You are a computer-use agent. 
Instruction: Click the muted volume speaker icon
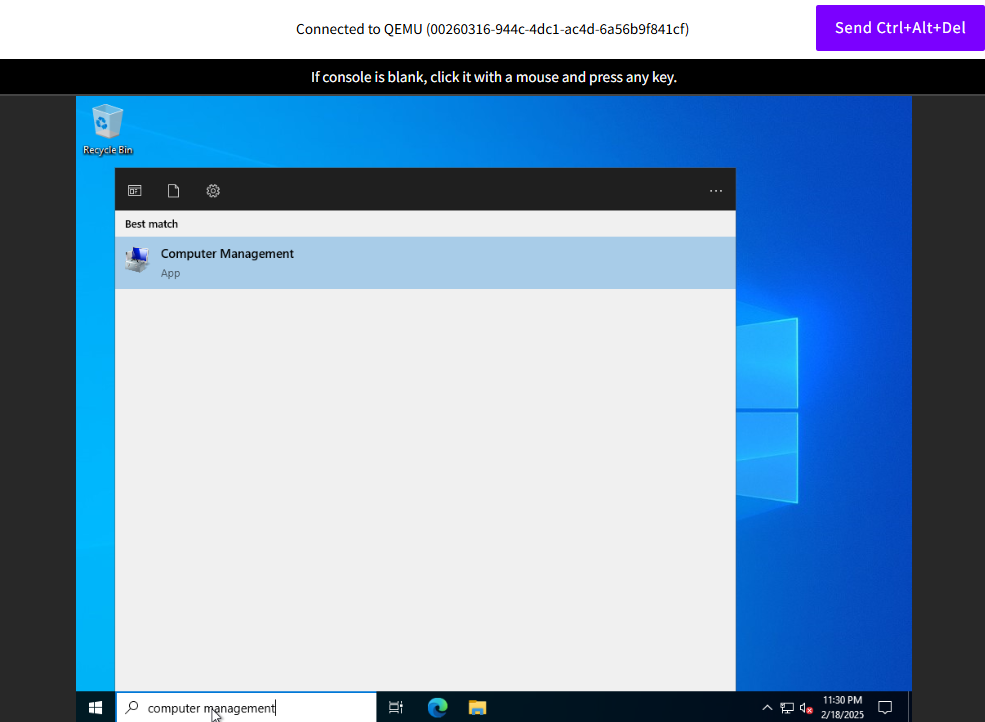point(806,708)
